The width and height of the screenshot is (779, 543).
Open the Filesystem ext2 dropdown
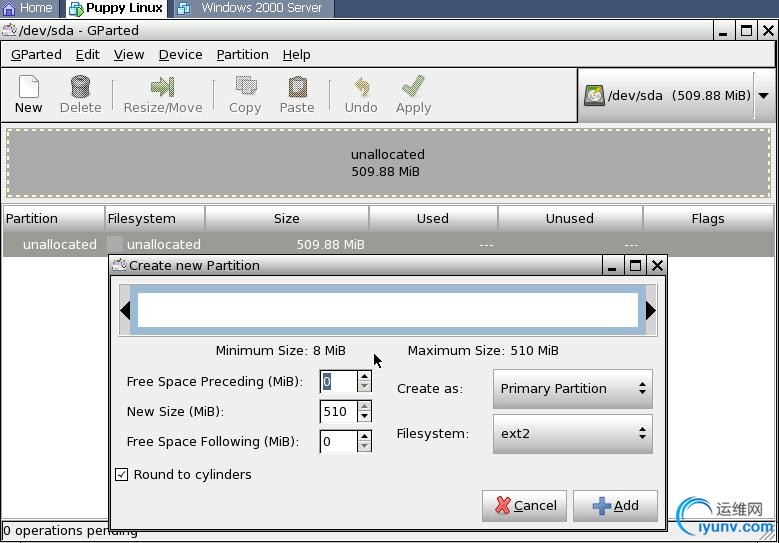tap(572, 434)
